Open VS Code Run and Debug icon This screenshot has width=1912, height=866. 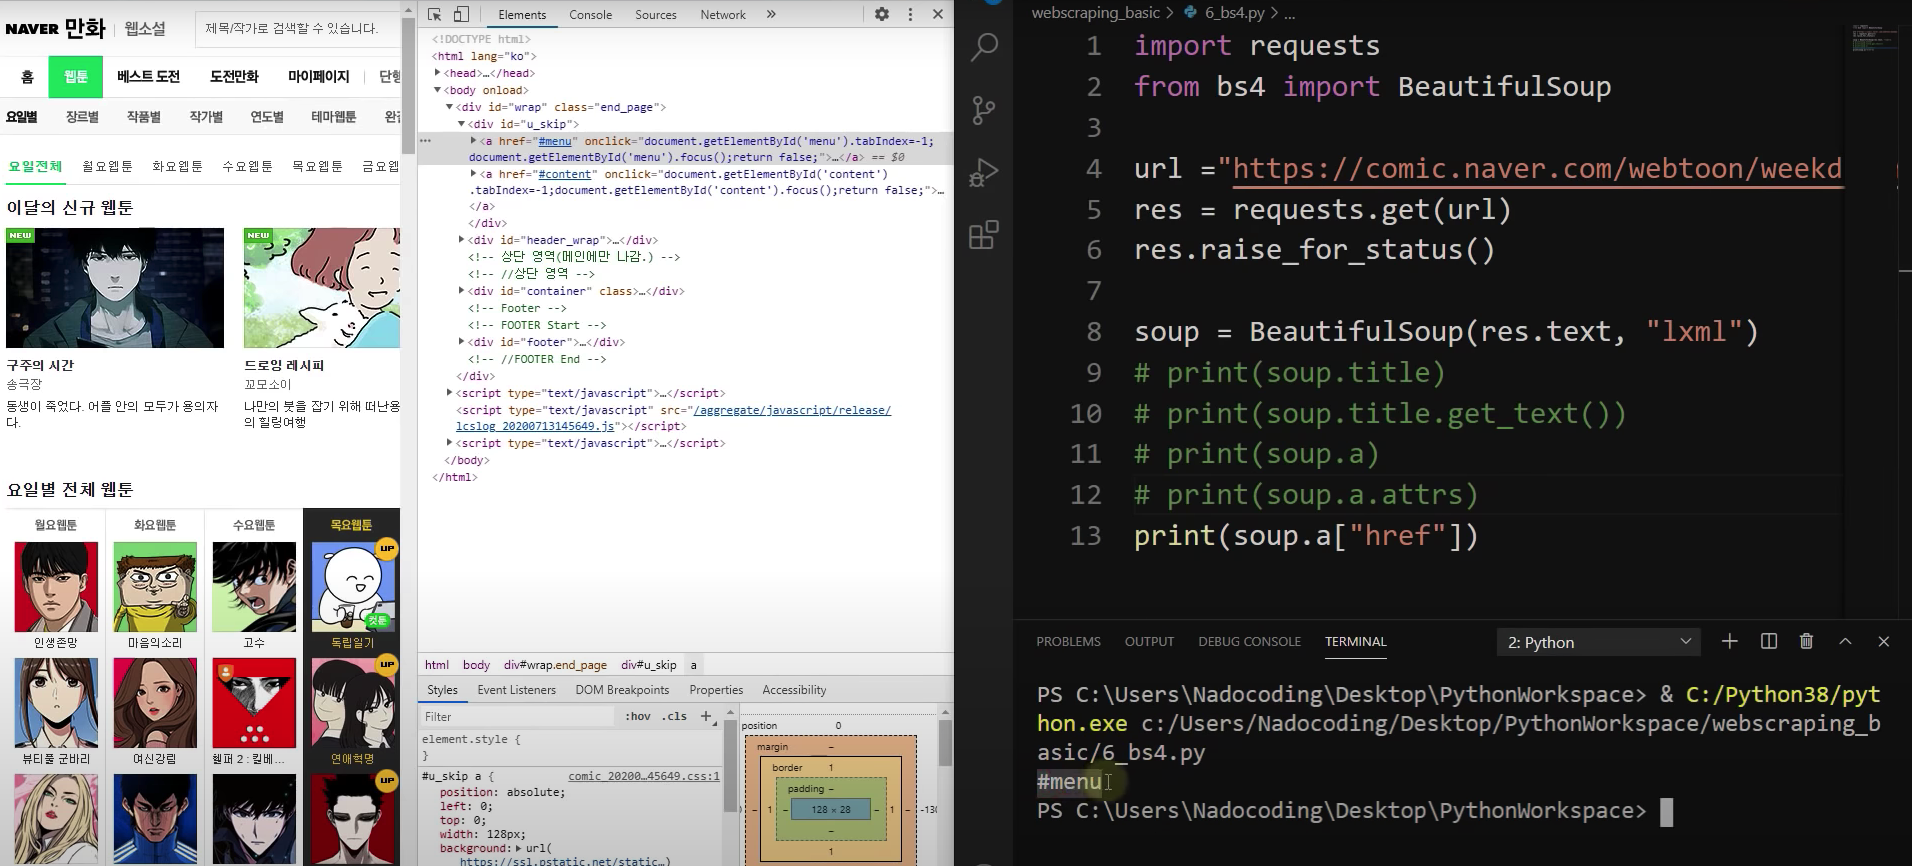tap(984, 172)
